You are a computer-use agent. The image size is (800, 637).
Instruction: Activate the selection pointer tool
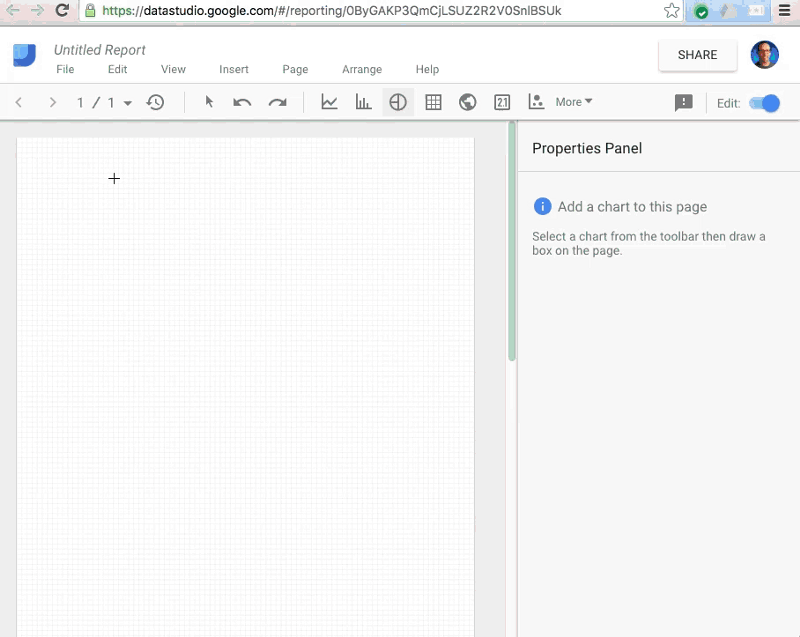point(209,102)
